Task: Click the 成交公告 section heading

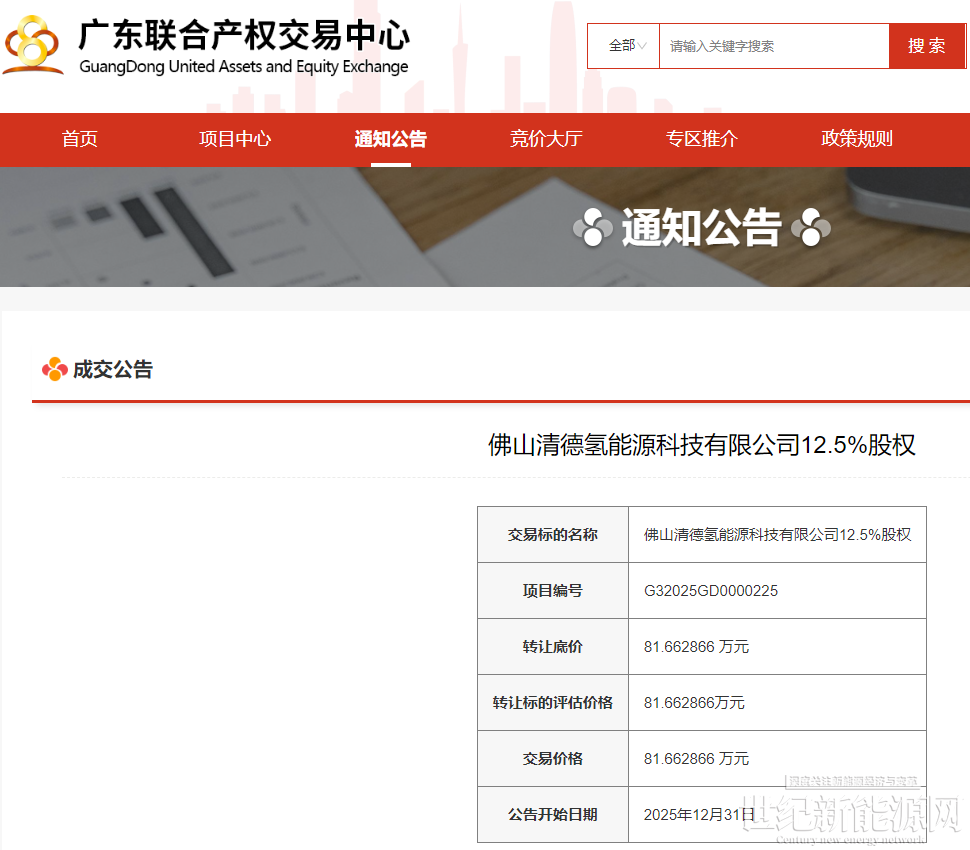Action: (x=112, y=370)
